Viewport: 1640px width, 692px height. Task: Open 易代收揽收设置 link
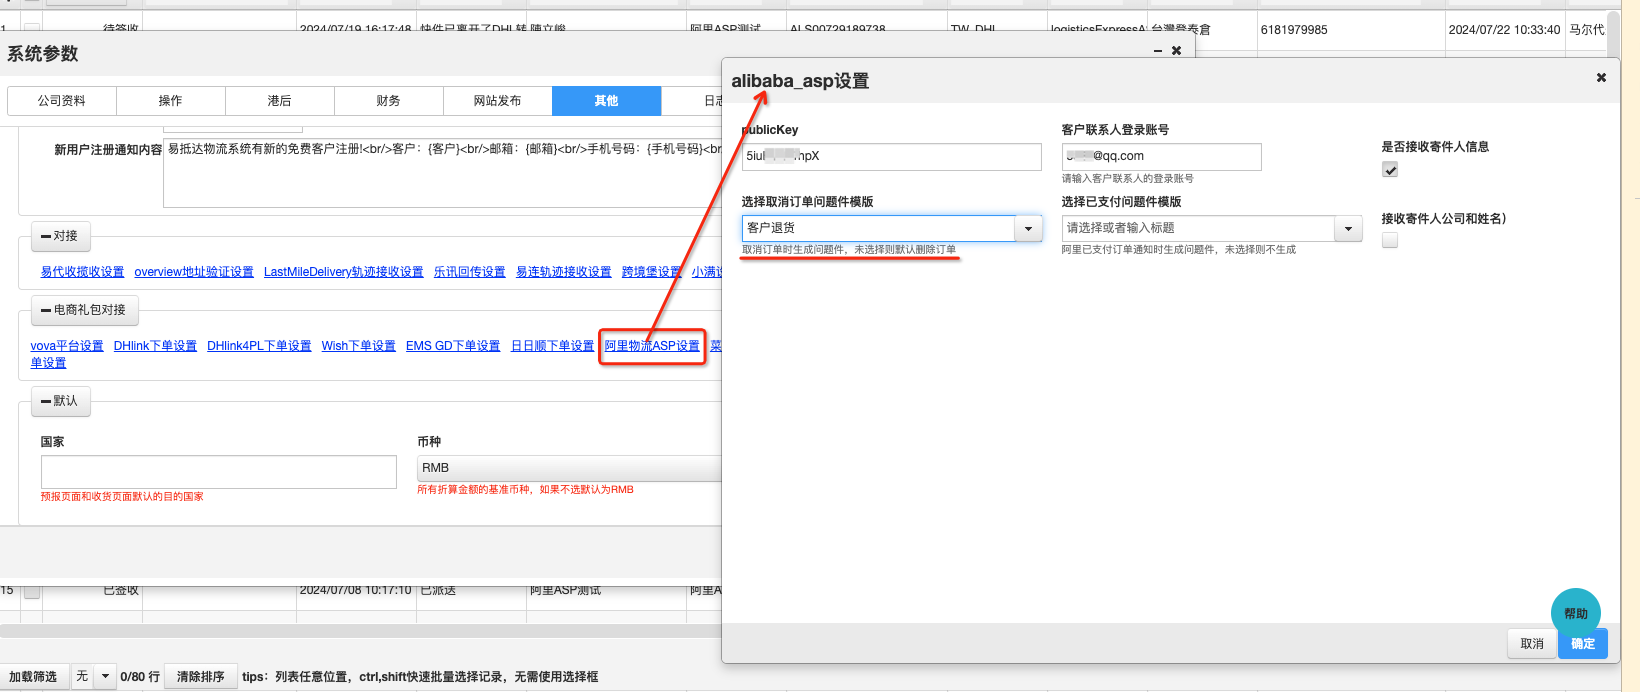pos(82,272)
